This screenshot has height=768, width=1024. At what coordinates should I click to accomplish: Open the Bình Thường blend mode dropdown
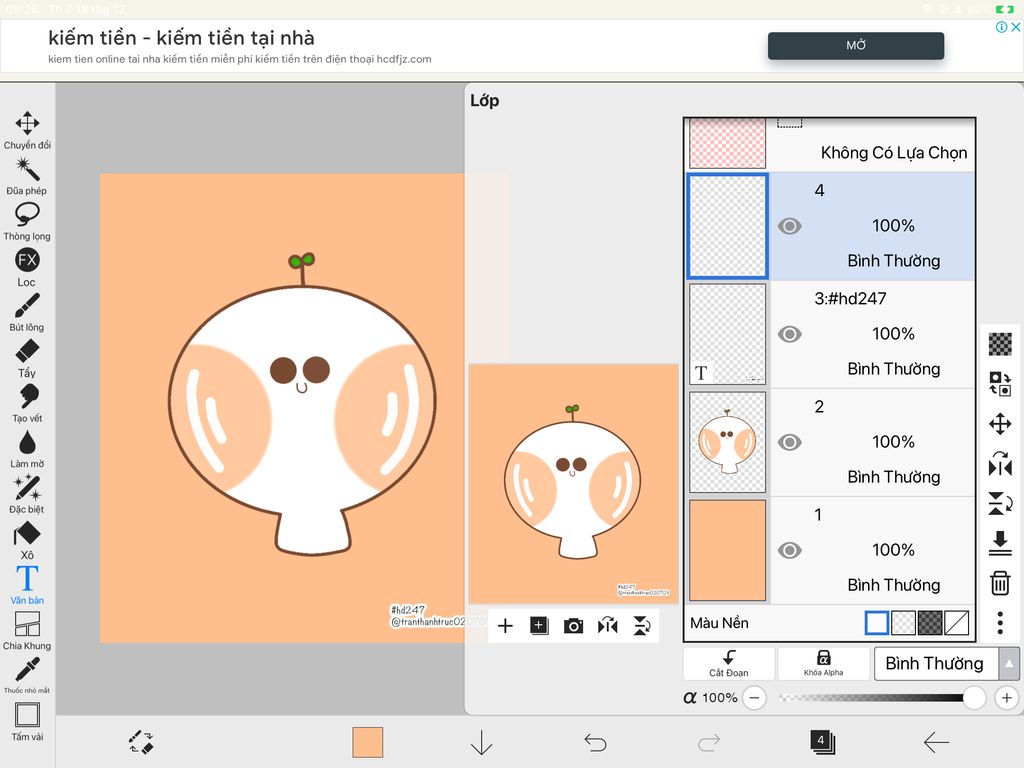935,664
